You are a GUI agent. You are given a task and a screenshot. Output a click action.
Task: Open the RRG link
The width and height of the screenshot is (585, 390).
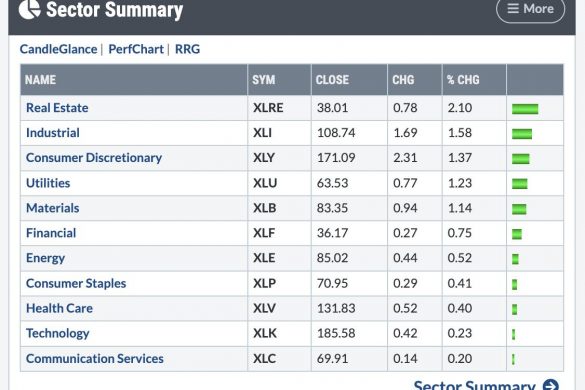tap(187, 49)
